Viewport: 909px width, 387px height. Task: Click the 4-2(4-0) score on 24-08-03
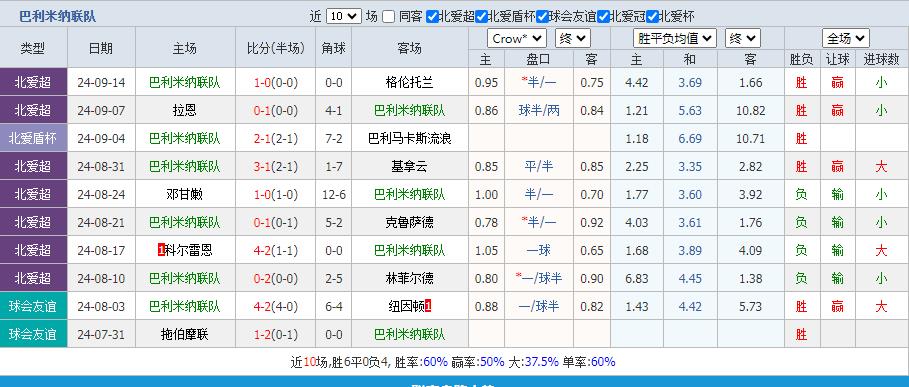276,306
